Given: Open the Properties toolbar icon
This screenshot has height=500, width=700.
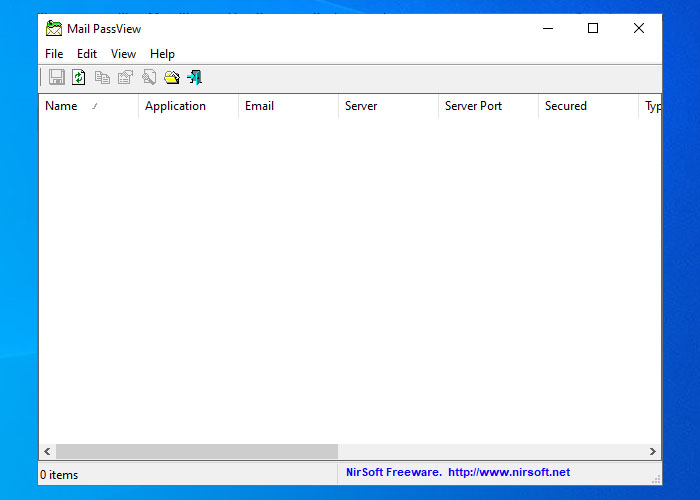Looking at the screenshot, I should [x=125, y=78].
